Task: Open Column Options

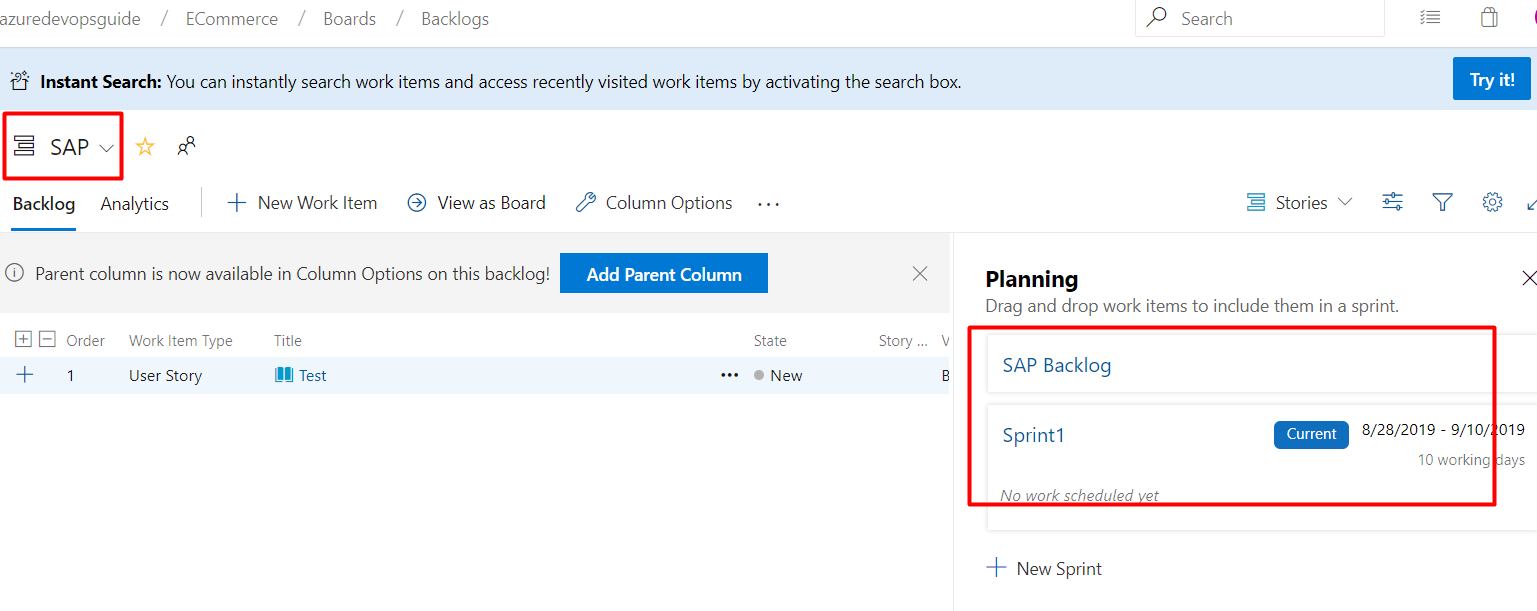Action: tap(655, 203)
